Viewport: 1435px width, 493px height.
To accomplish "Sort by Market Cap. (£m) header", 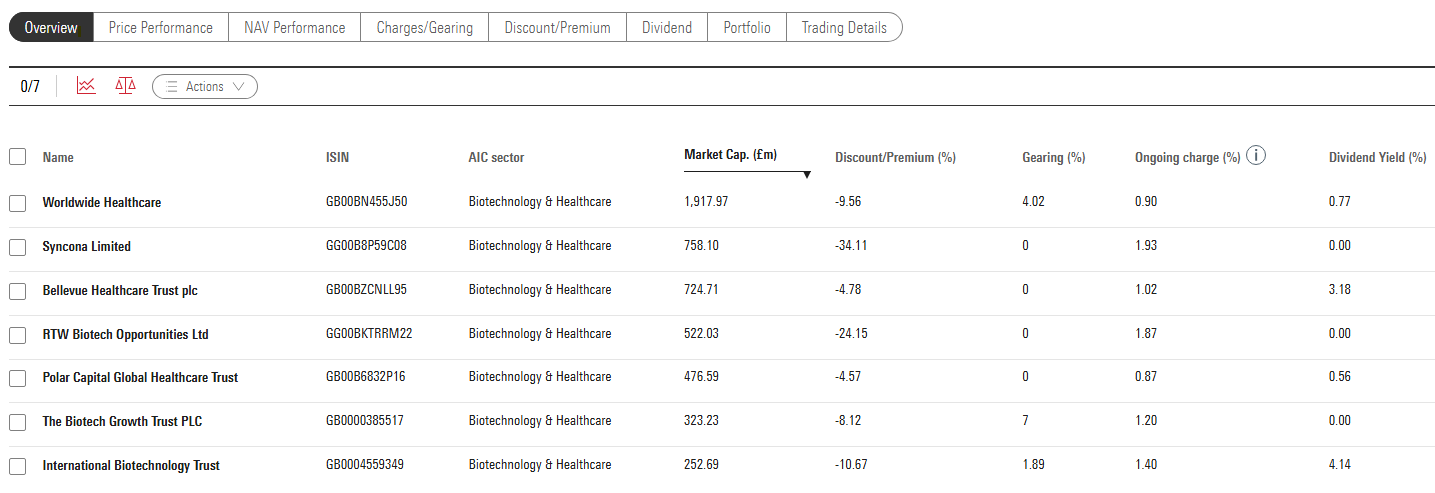I will point(731,154).
